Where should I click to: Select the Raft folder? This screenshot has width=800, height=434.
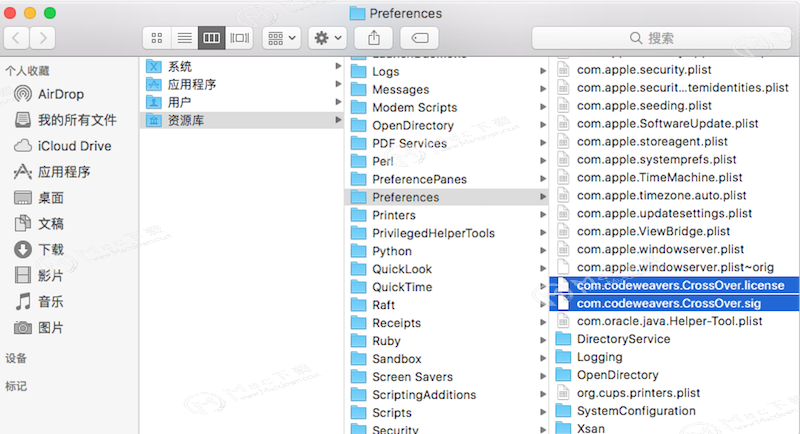[x=448, y=305]
